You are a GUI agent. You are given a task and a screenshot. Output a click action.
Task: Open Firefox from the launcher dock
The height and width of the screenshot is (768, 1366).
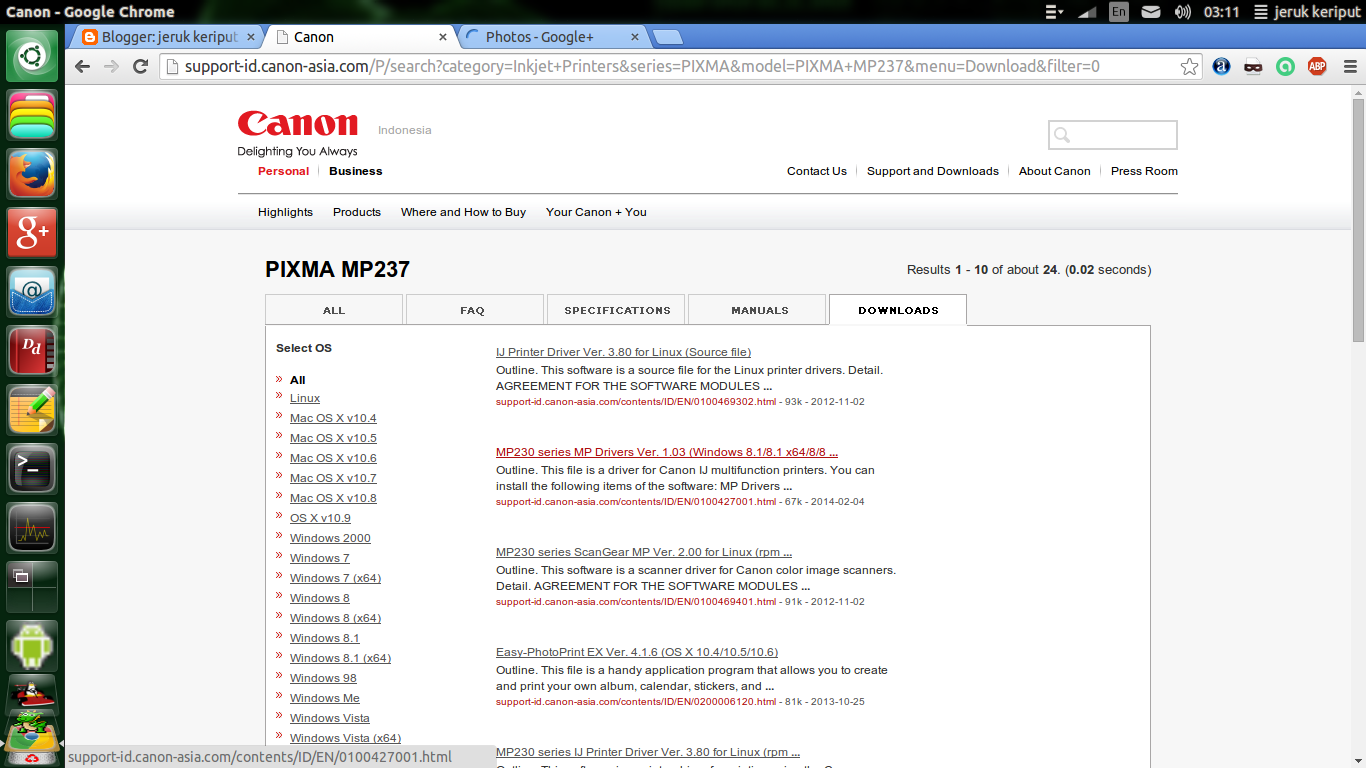pyautogui.click(x=31, y=172)
